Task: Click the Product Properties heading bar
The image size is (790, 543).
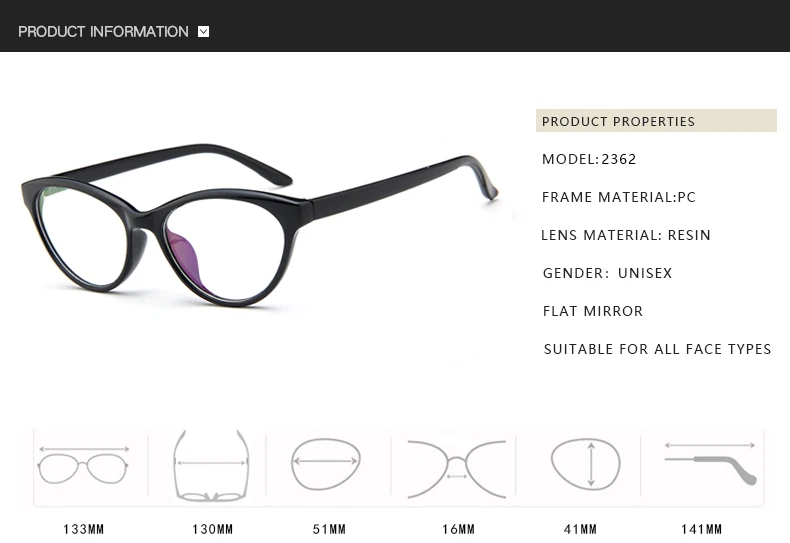Action: 656,121
